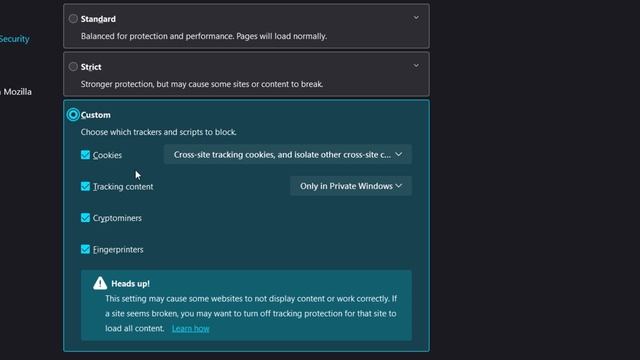The image size is (640, 360).
Task: Uncheck the Tracking content checkbox
Action: (x=85, y=186)
